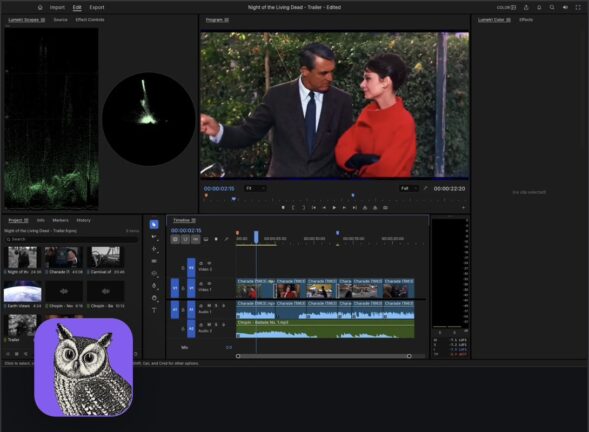Toggle V2 track targeting
Viewport: 589px width, 432px height.
[191, 268]
